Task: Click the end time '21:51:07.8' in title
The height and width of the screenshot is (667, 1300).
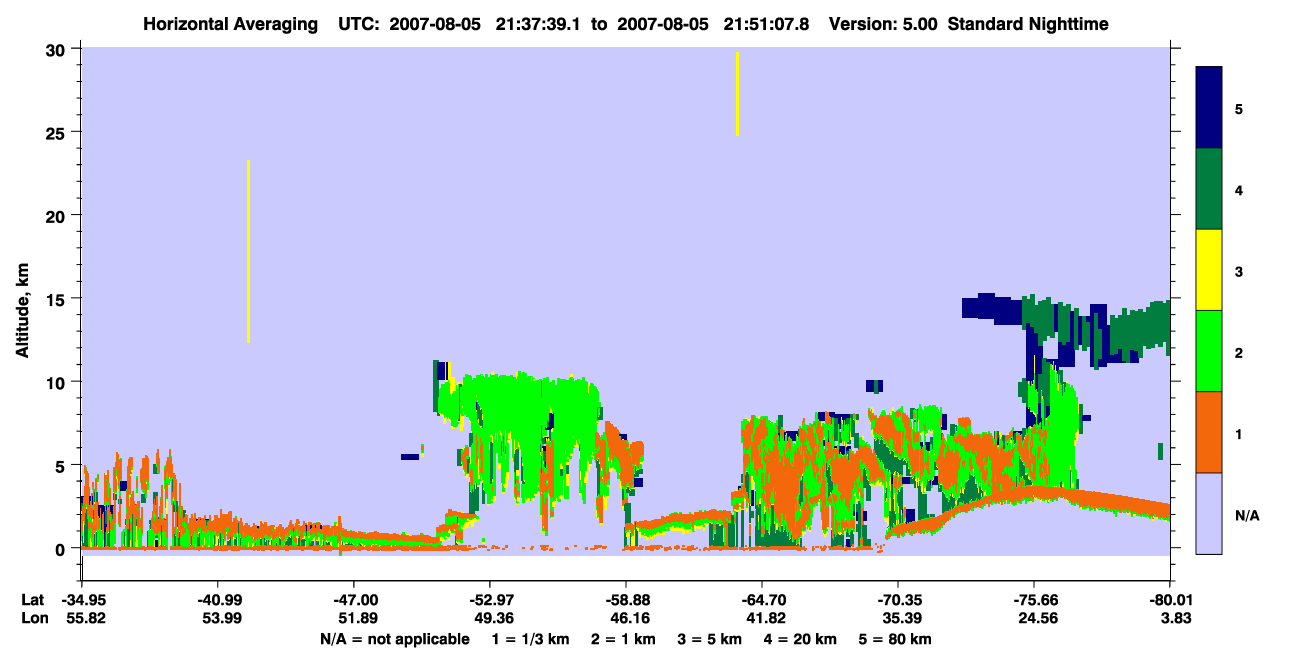Action: 768,23
